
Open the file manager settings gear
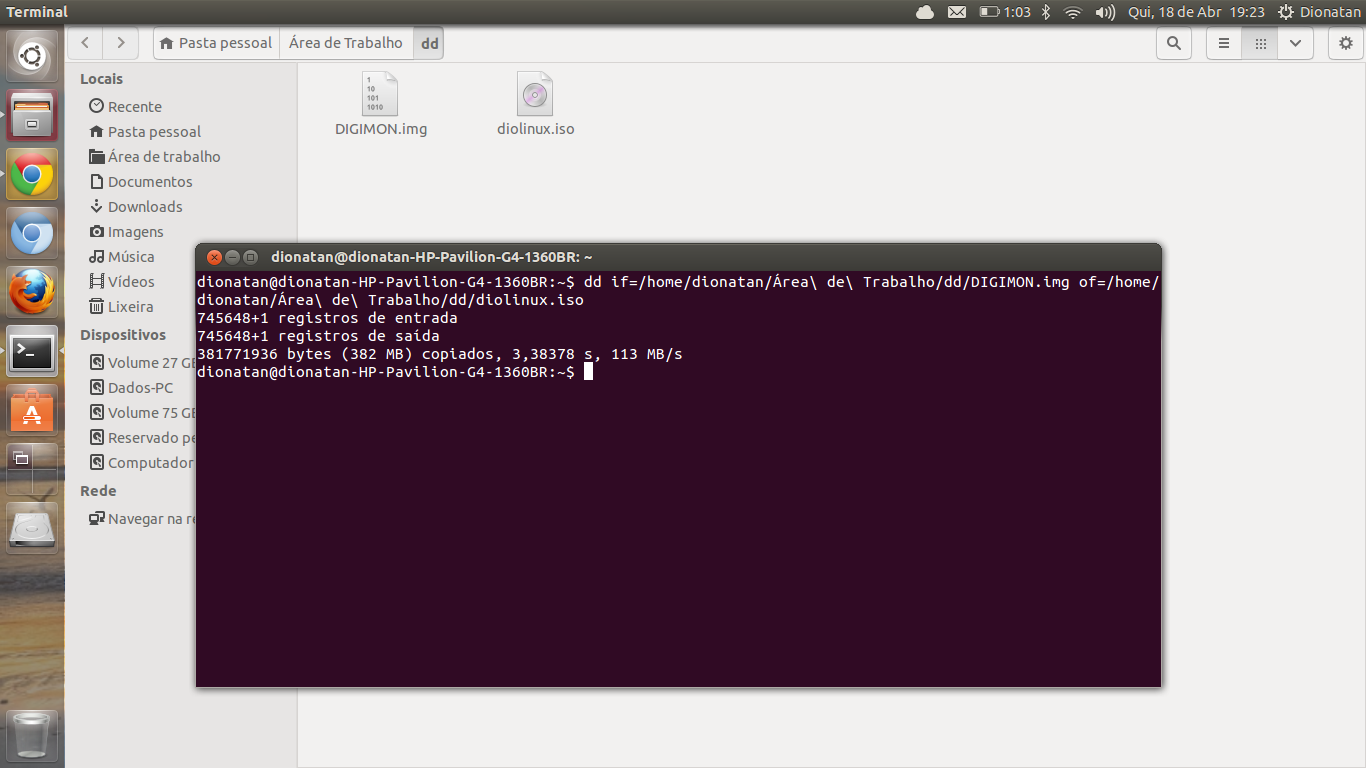coord(1345,43)
